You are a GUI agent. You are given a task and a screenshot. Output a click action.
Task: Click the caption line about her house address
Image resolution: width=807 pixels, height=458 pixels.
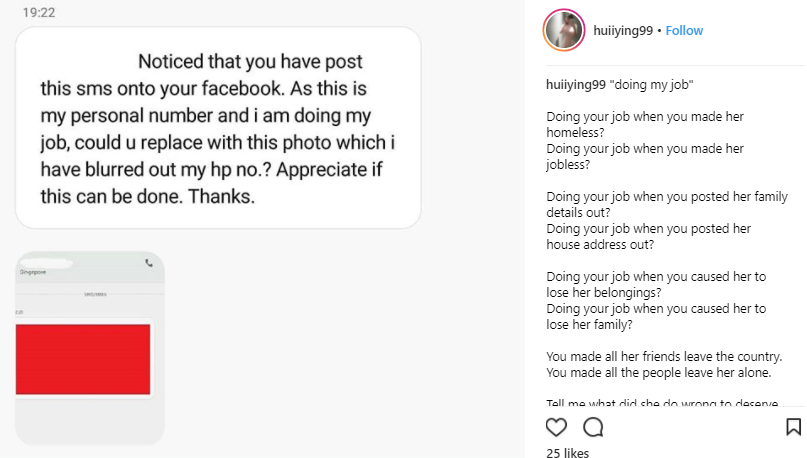648,236
